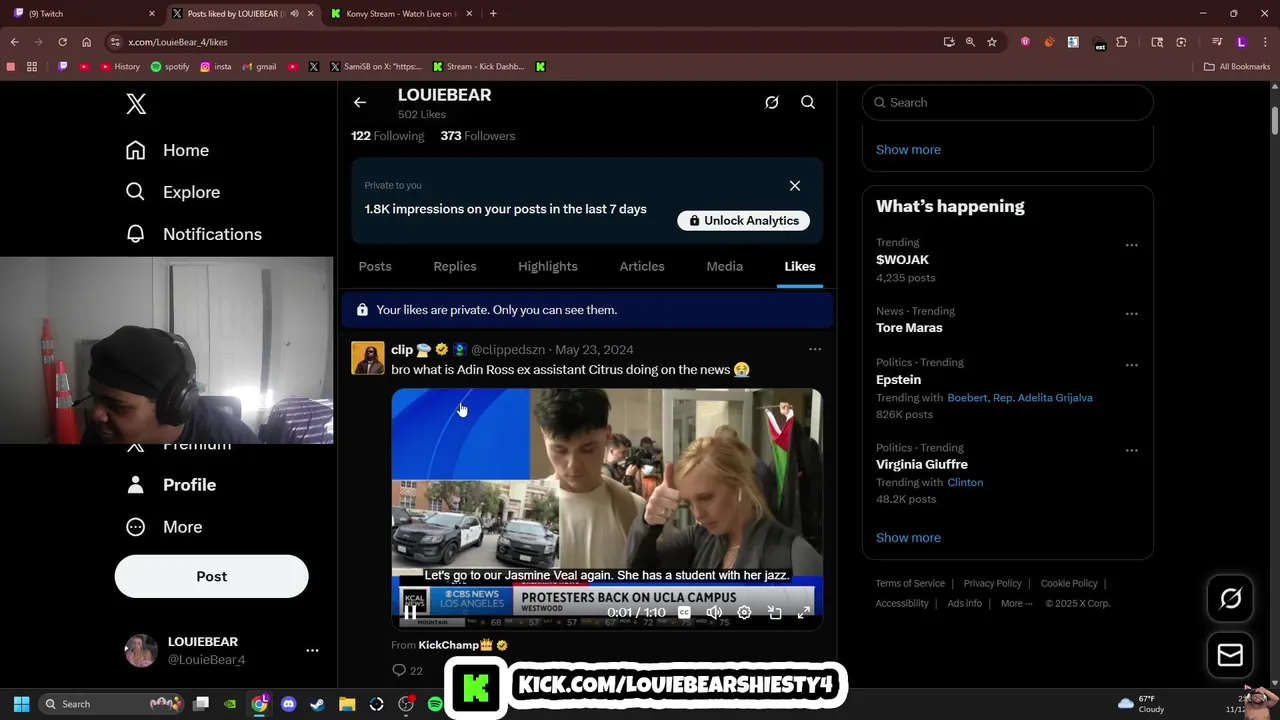Open the X logo home icon
Image resolution: width=1280 pixels, height=720 pixels.
coord(136,104)
